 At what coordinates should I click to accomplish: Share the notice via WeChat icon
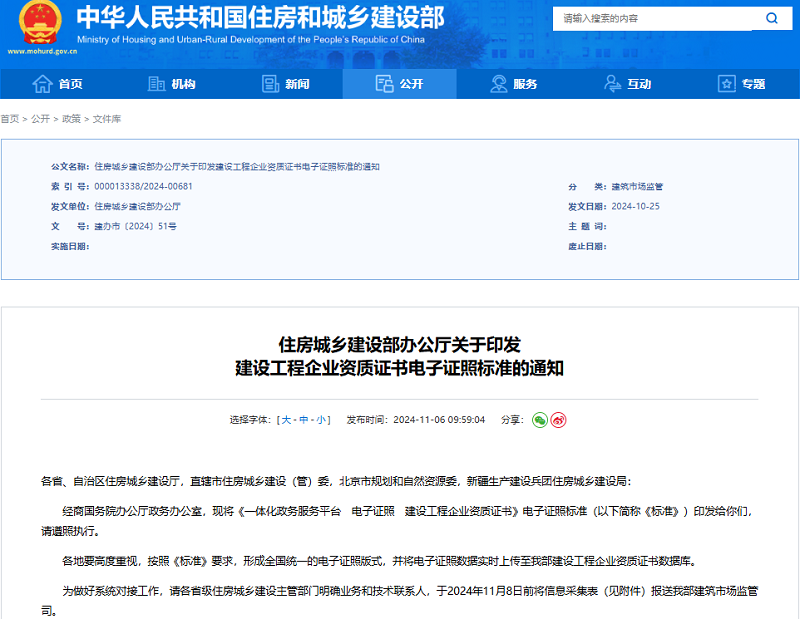(541, 420)
